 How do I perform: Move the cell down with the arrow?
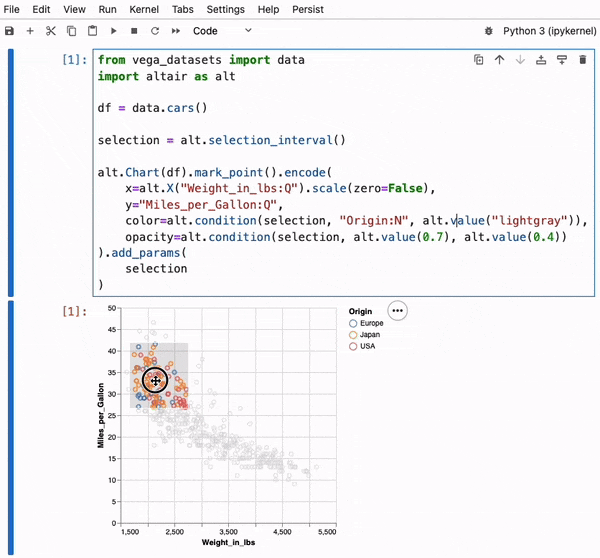[x=520, y=60]
